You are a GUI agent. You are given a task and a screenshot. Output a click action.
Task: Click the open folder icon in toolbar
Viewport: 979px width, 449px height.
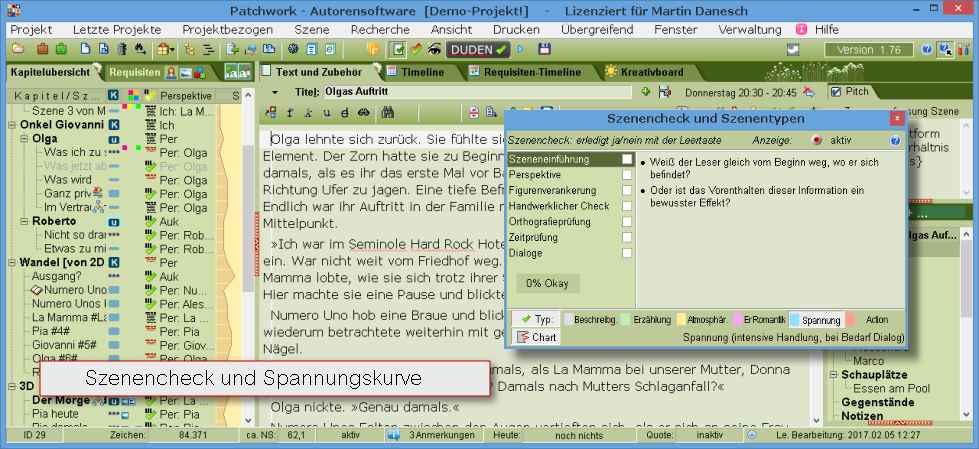[x=17, y=49]
